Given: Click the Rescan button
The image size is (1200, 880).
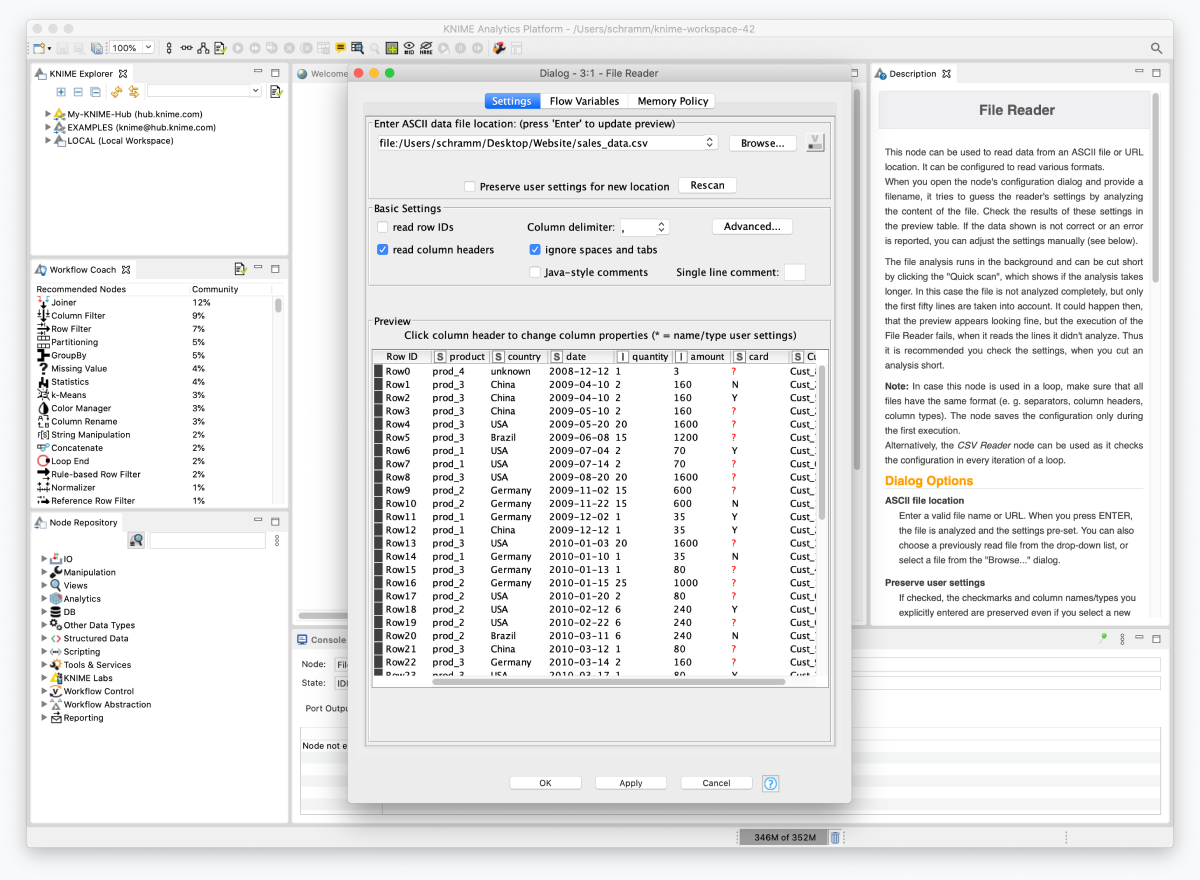Looking at the screenshot, I should pyautogui.click(x=707, y=185).
